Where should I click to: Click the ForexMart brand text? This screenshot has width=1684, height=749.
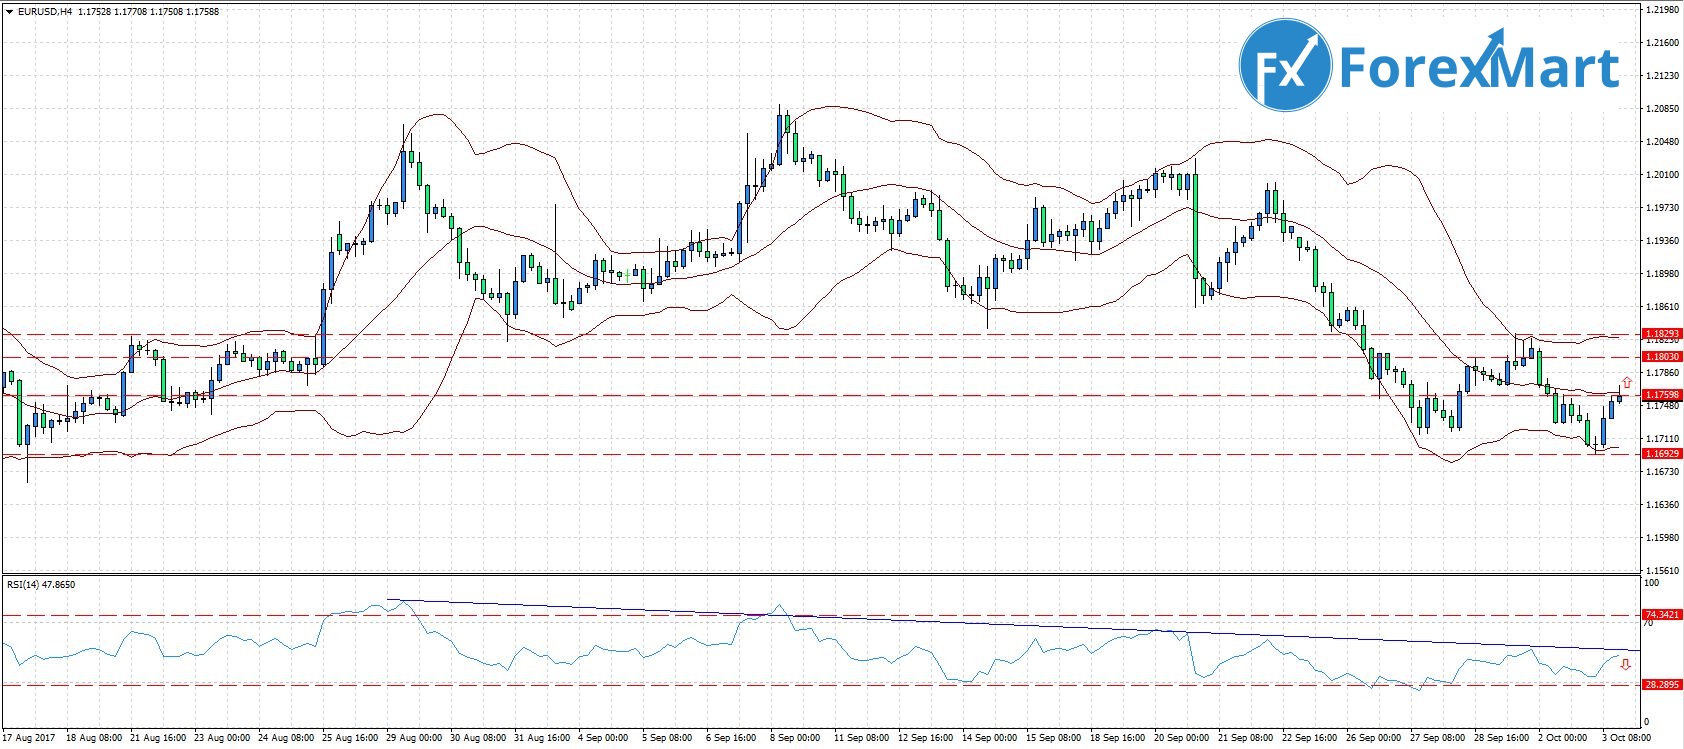tap(1478, 67)
